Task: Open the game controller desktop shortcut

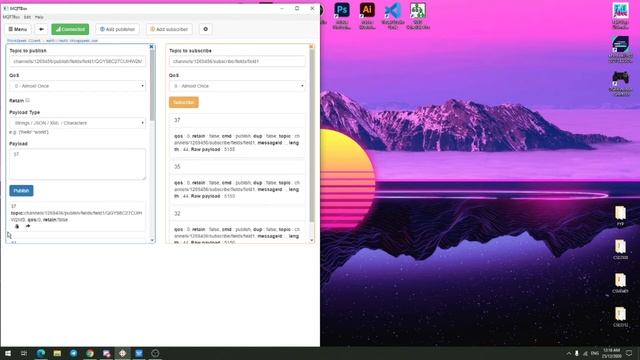Action: coord(621,84)
